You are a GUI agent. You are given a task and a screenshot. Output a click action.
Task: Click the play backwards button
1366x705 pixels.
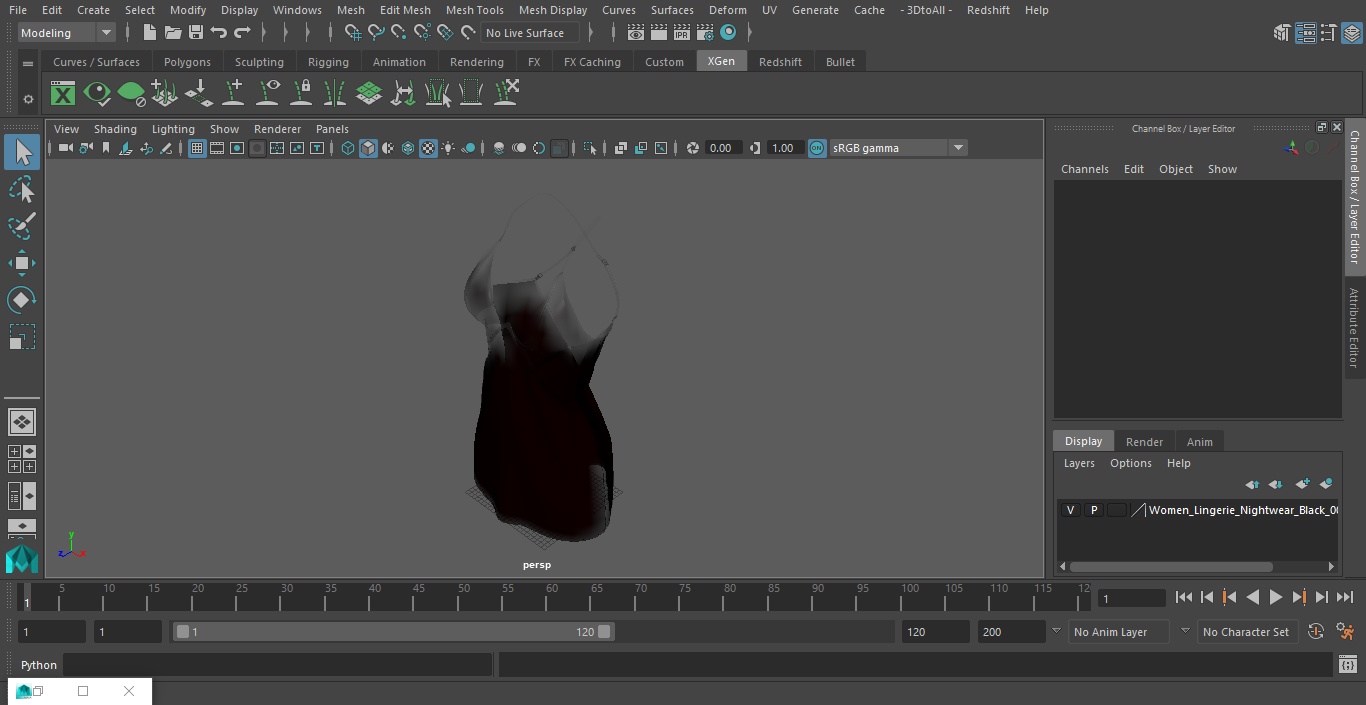(x=1252, y=597)
